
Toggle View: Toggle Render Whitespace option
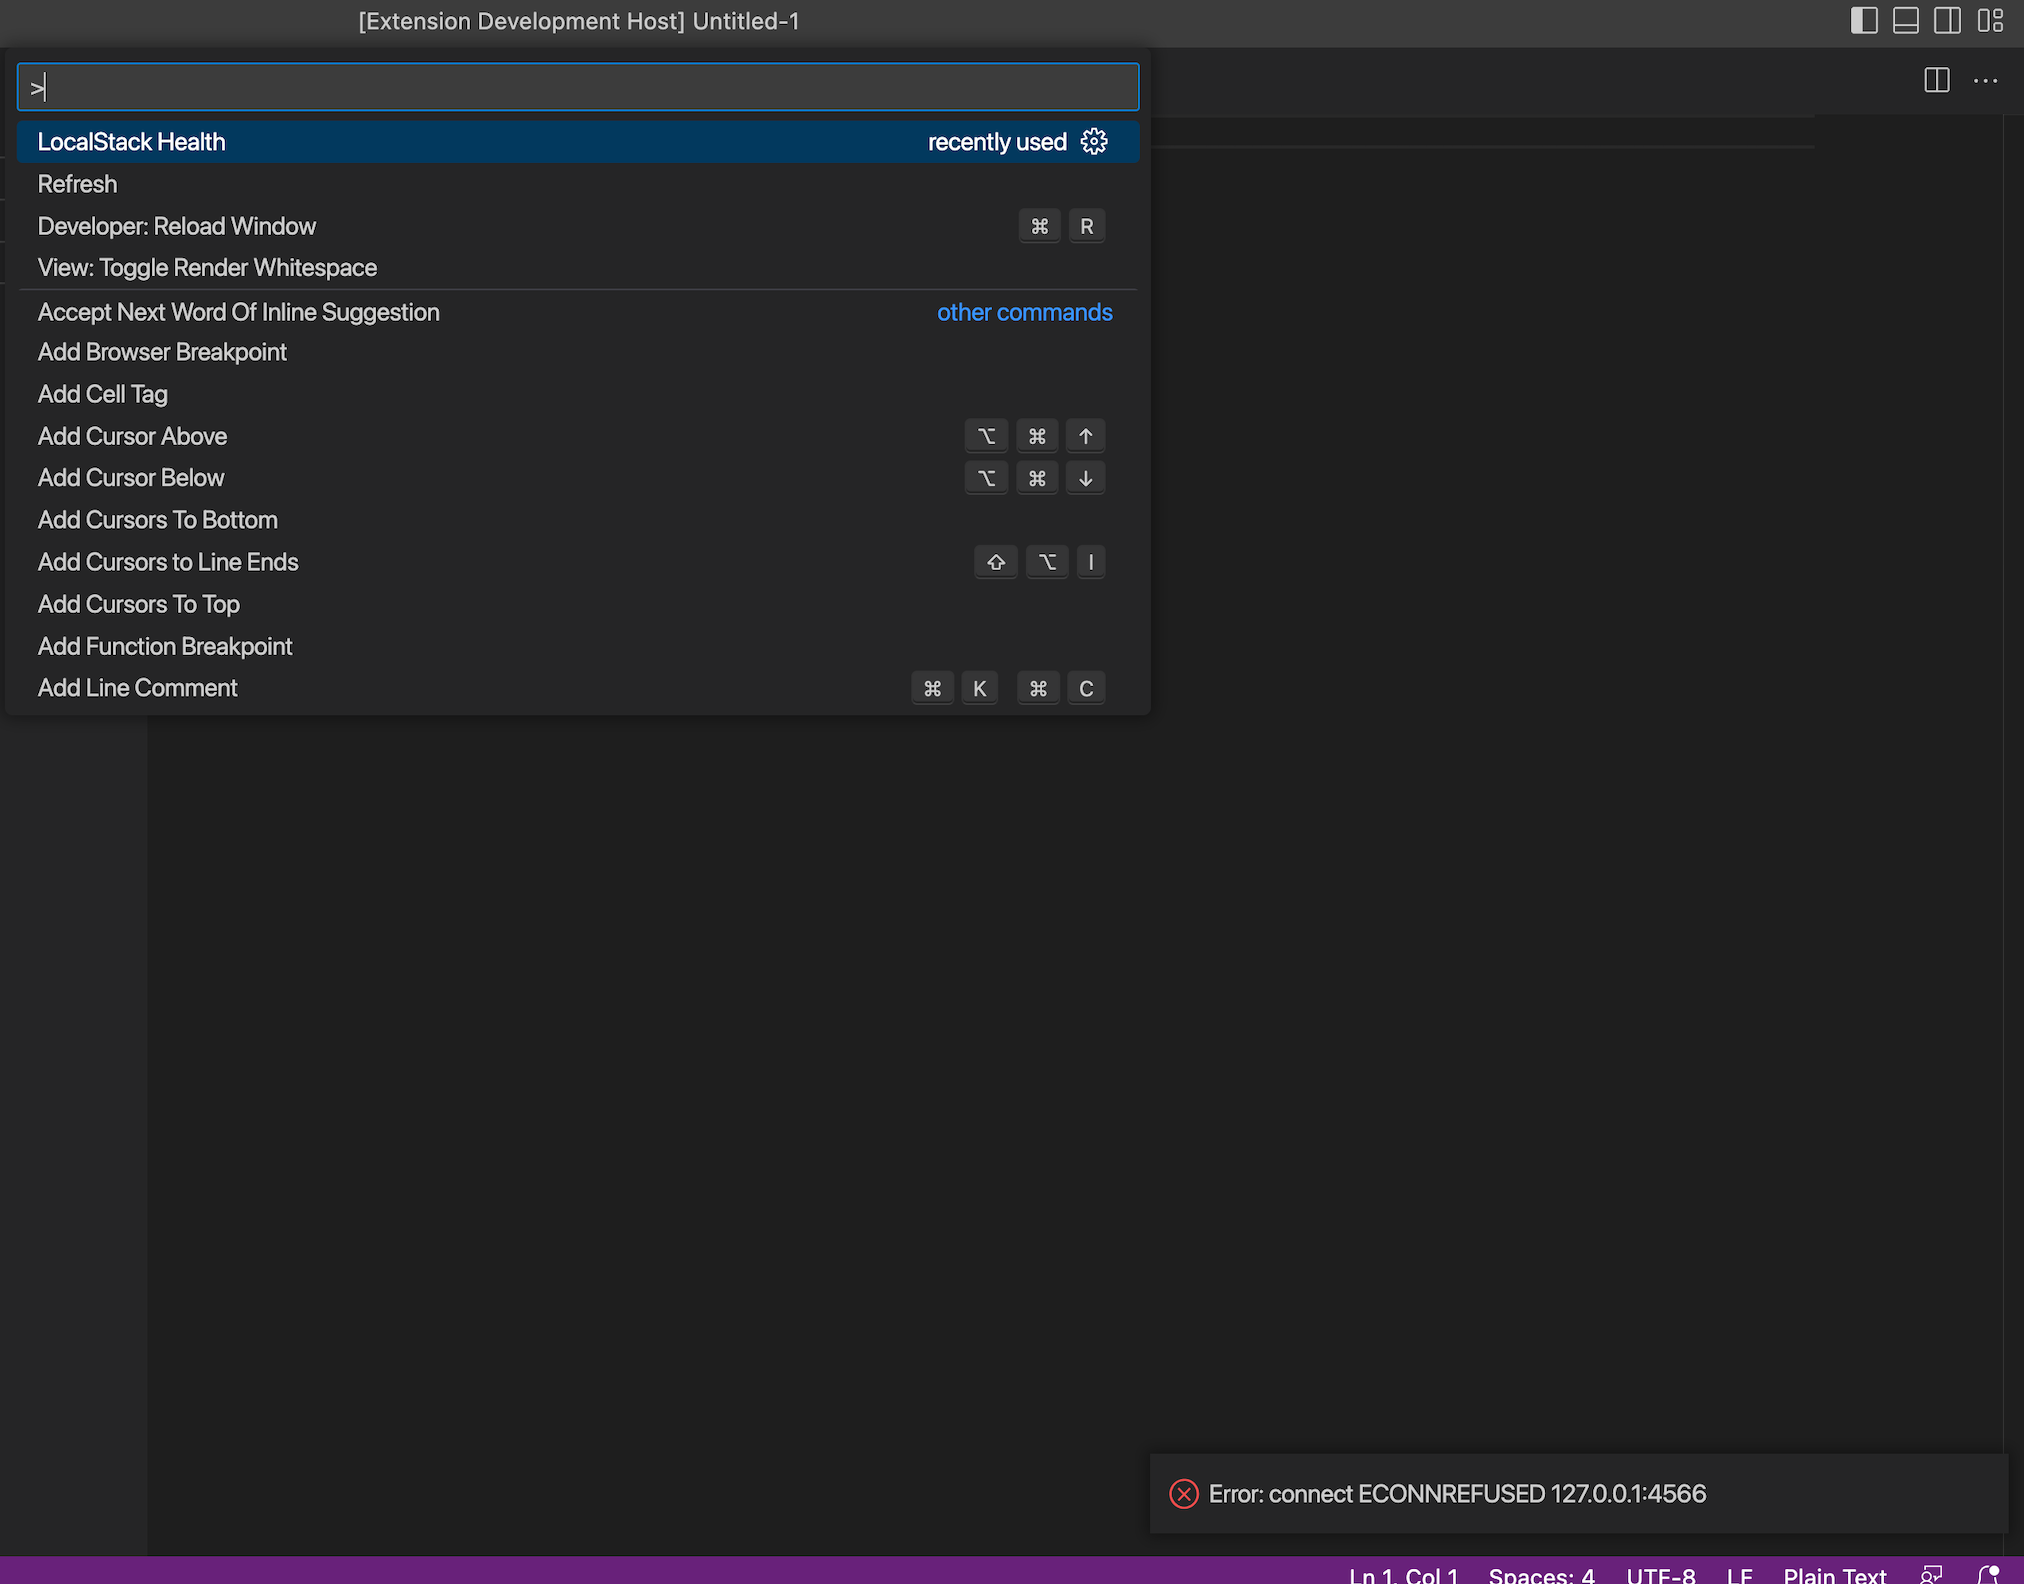coord(205,266)
